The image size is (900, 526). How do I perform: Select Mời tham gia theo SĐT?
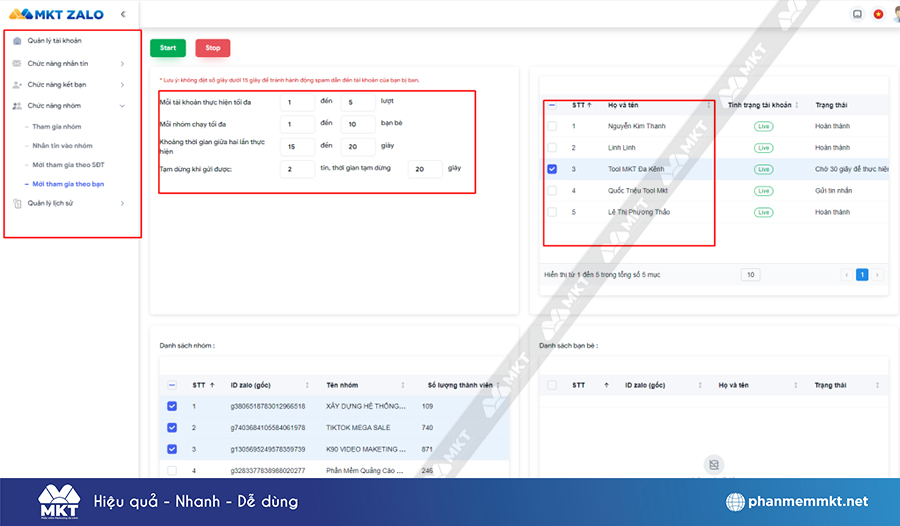point(68,165)
